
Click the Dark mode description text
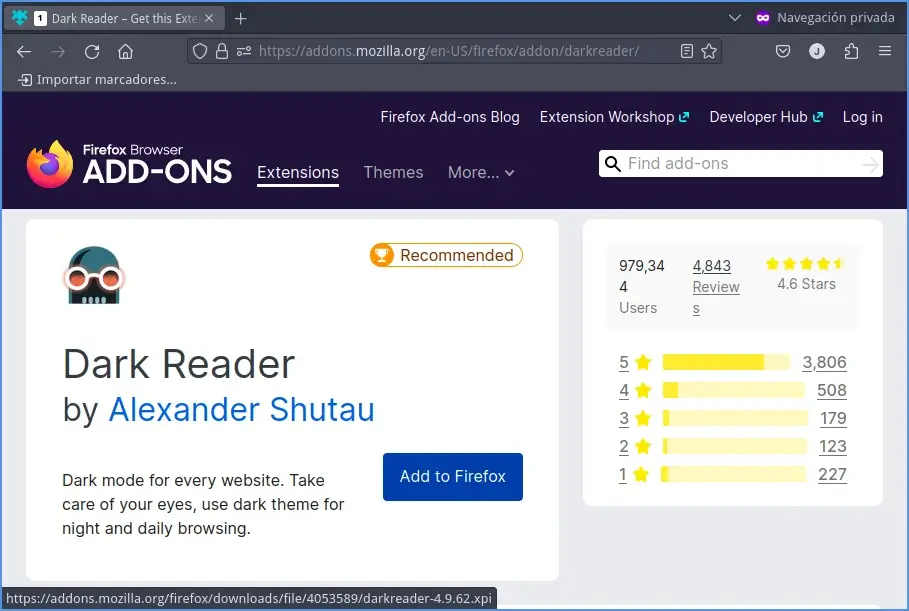click(203, 504)
